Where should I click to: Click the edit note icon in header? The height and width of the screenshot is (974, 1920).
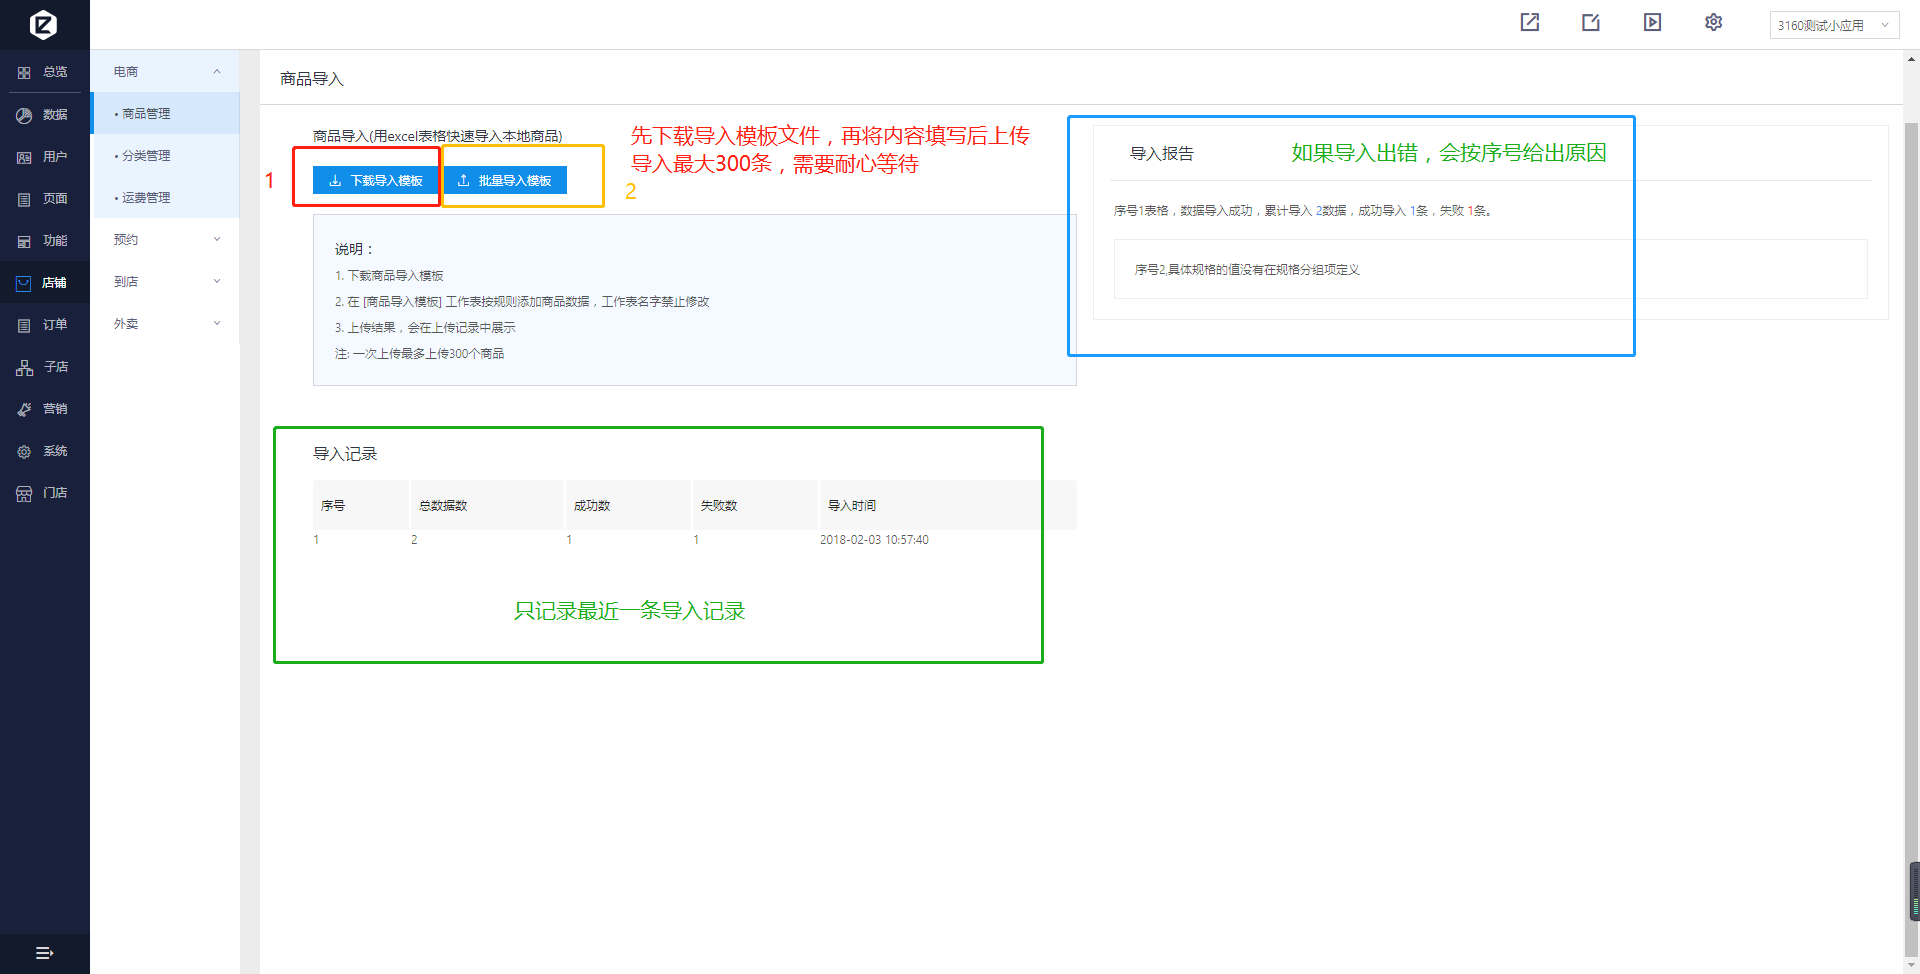1590,23
